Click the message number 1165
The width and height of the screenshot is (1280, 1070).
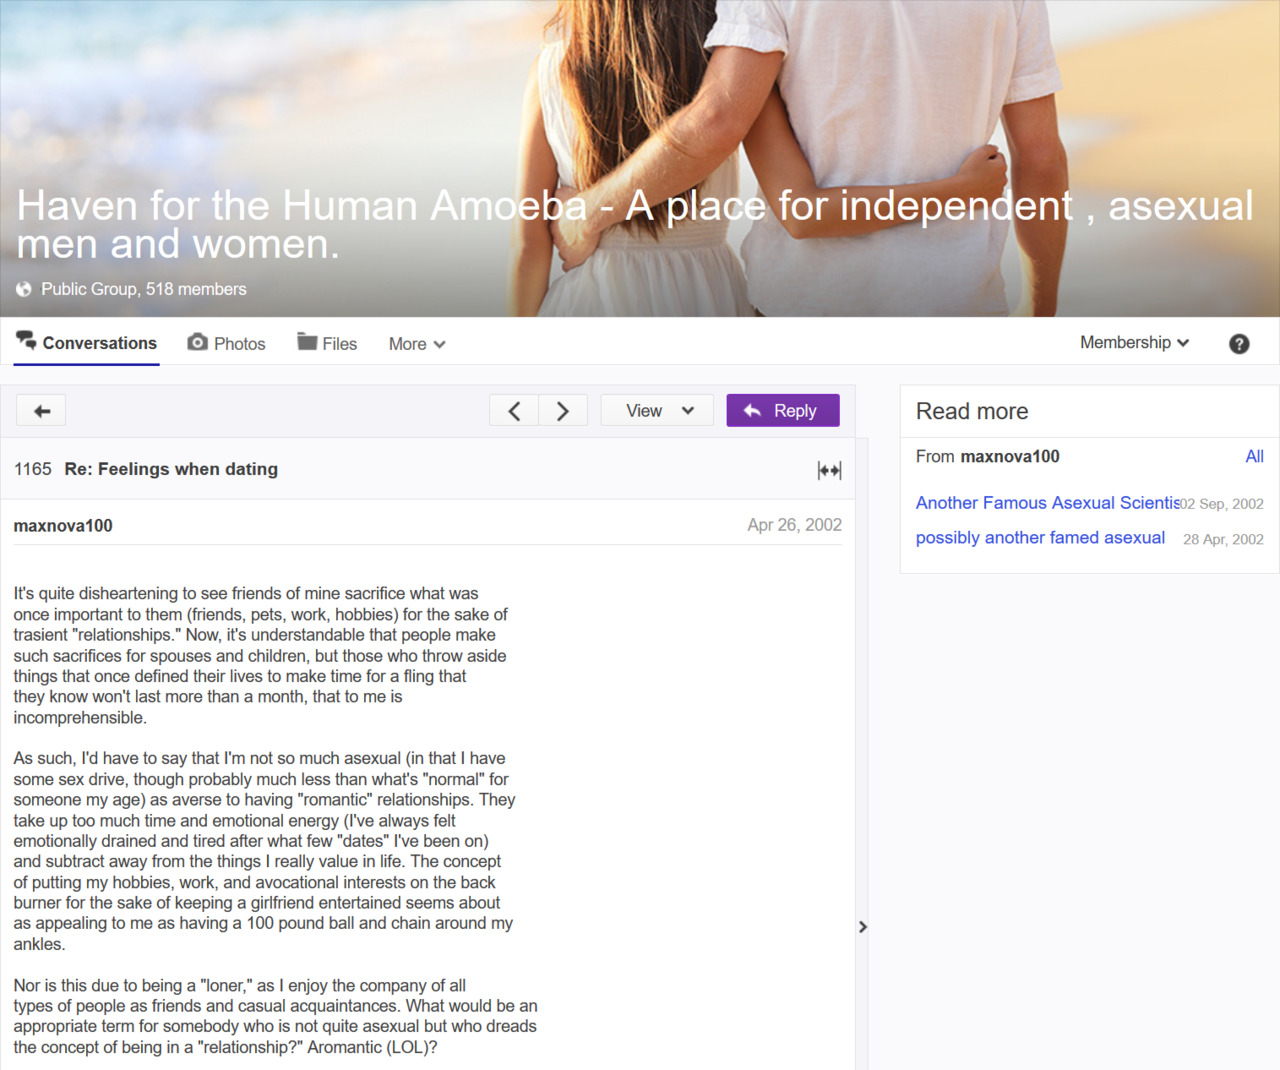[33, 469]
